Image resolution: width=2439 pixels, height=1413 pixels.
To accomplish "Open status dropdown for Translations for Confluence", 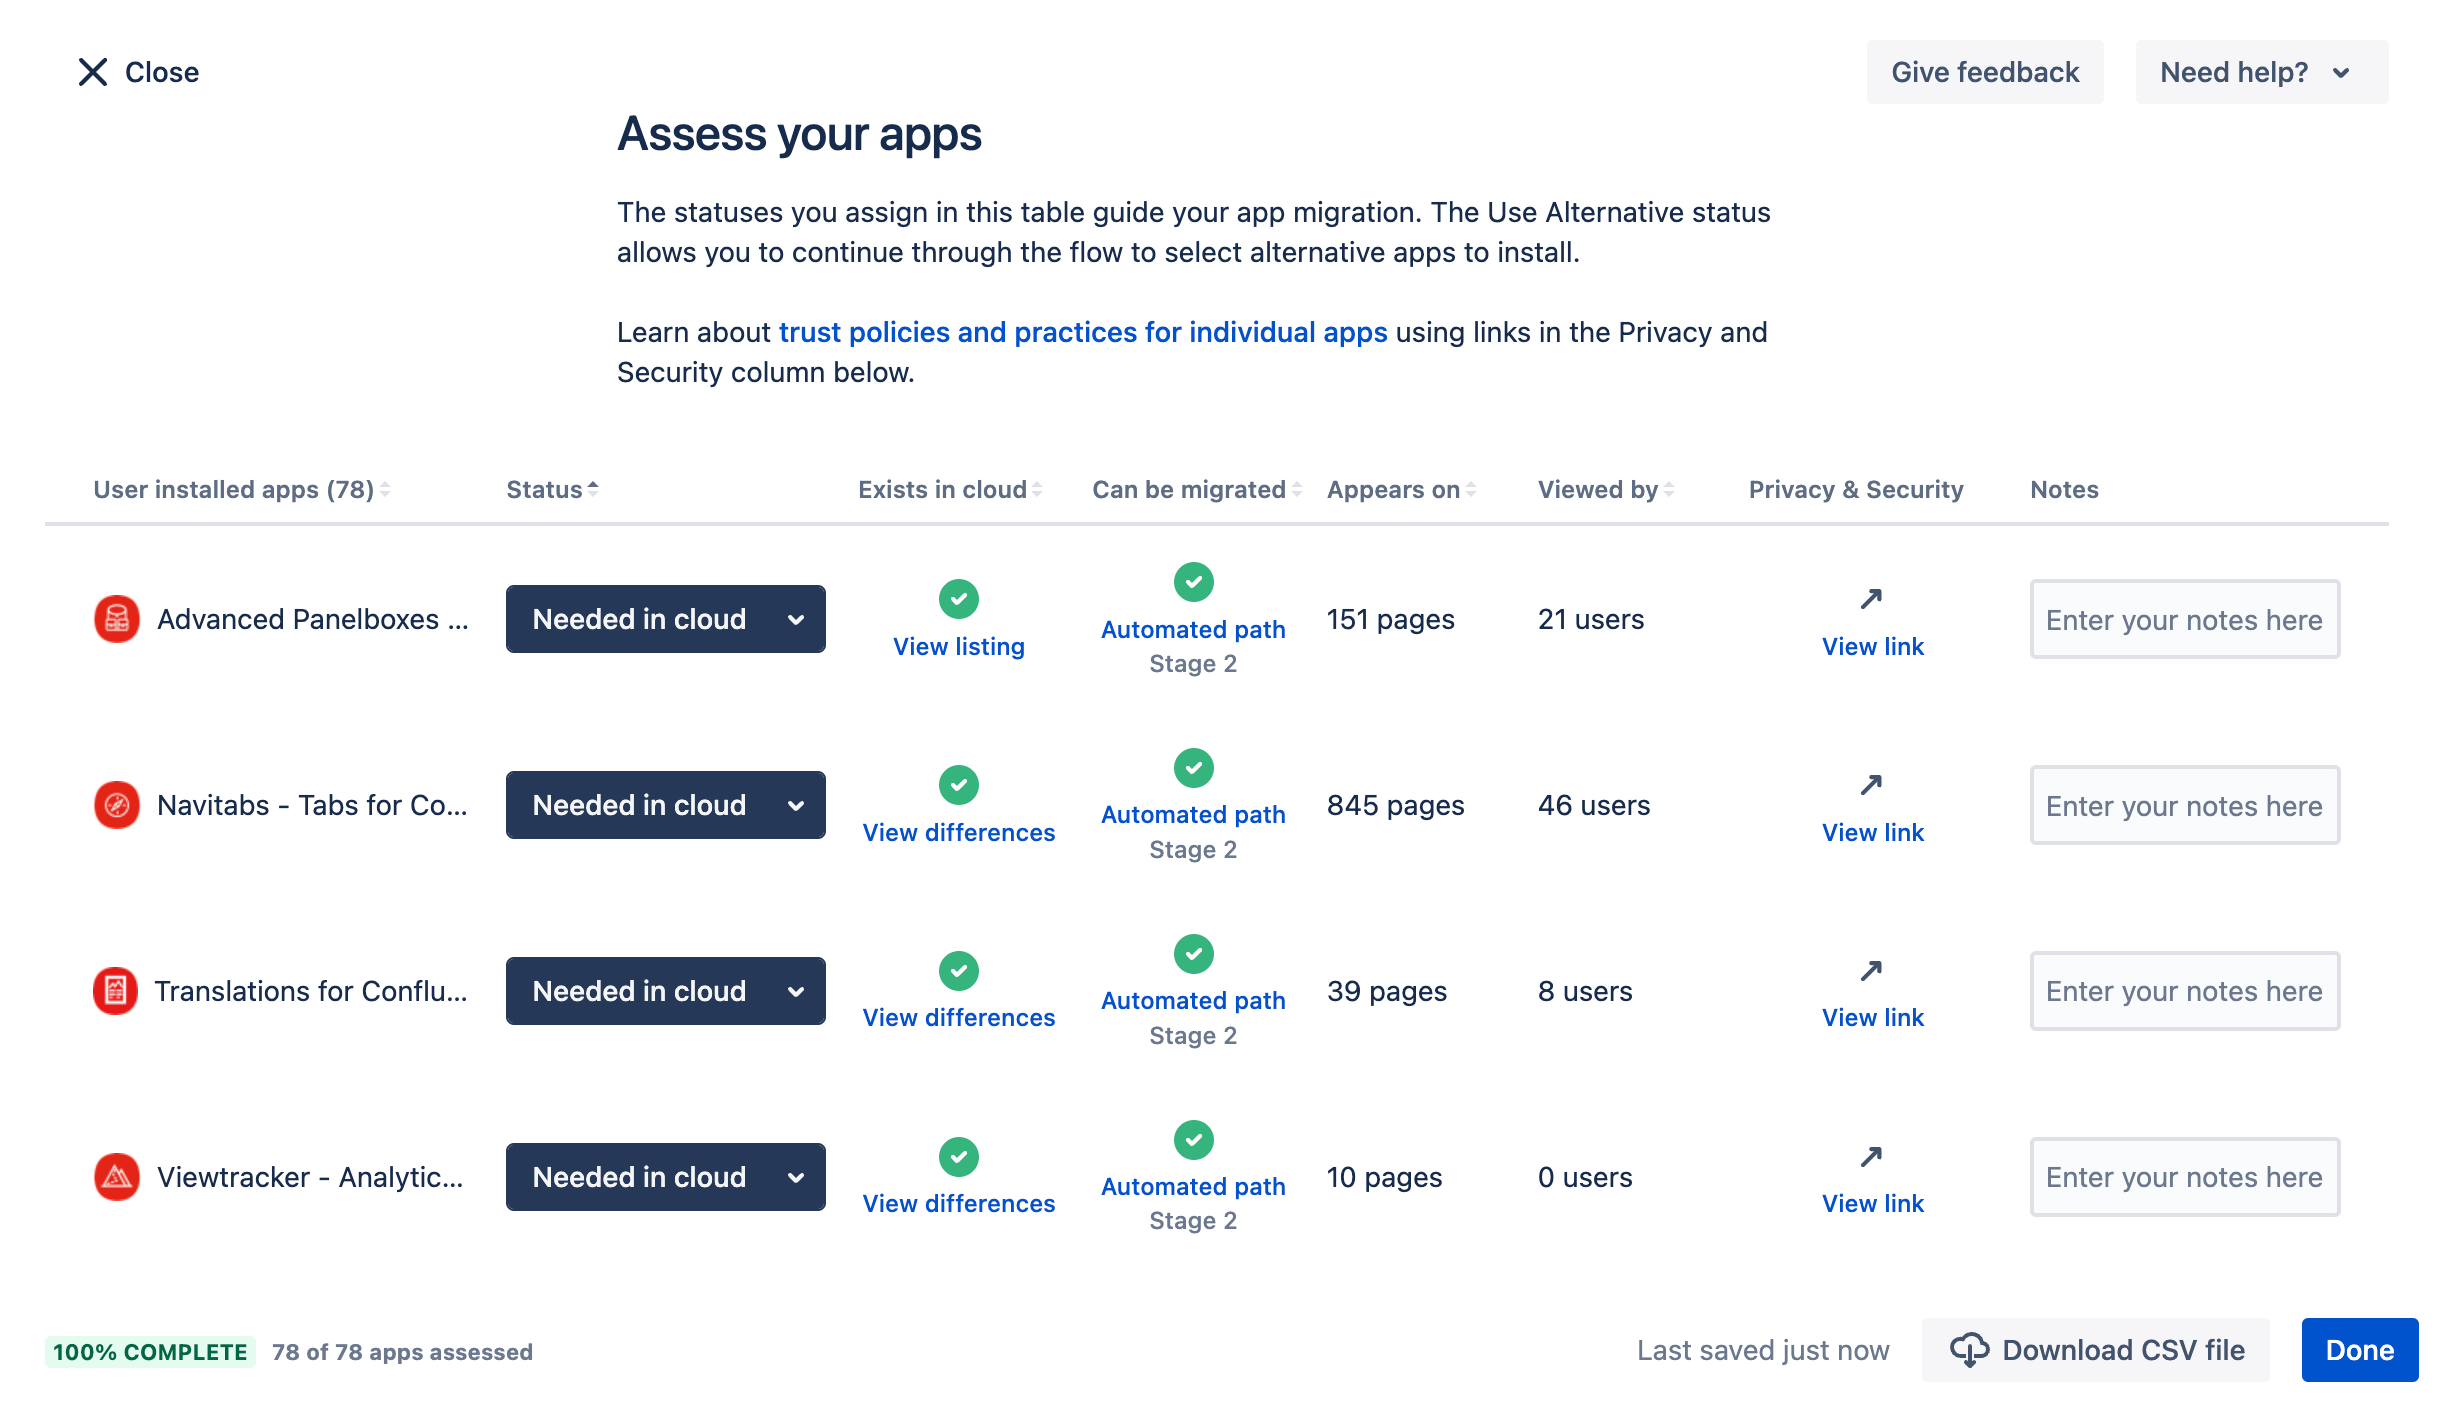I will point(665,991).
